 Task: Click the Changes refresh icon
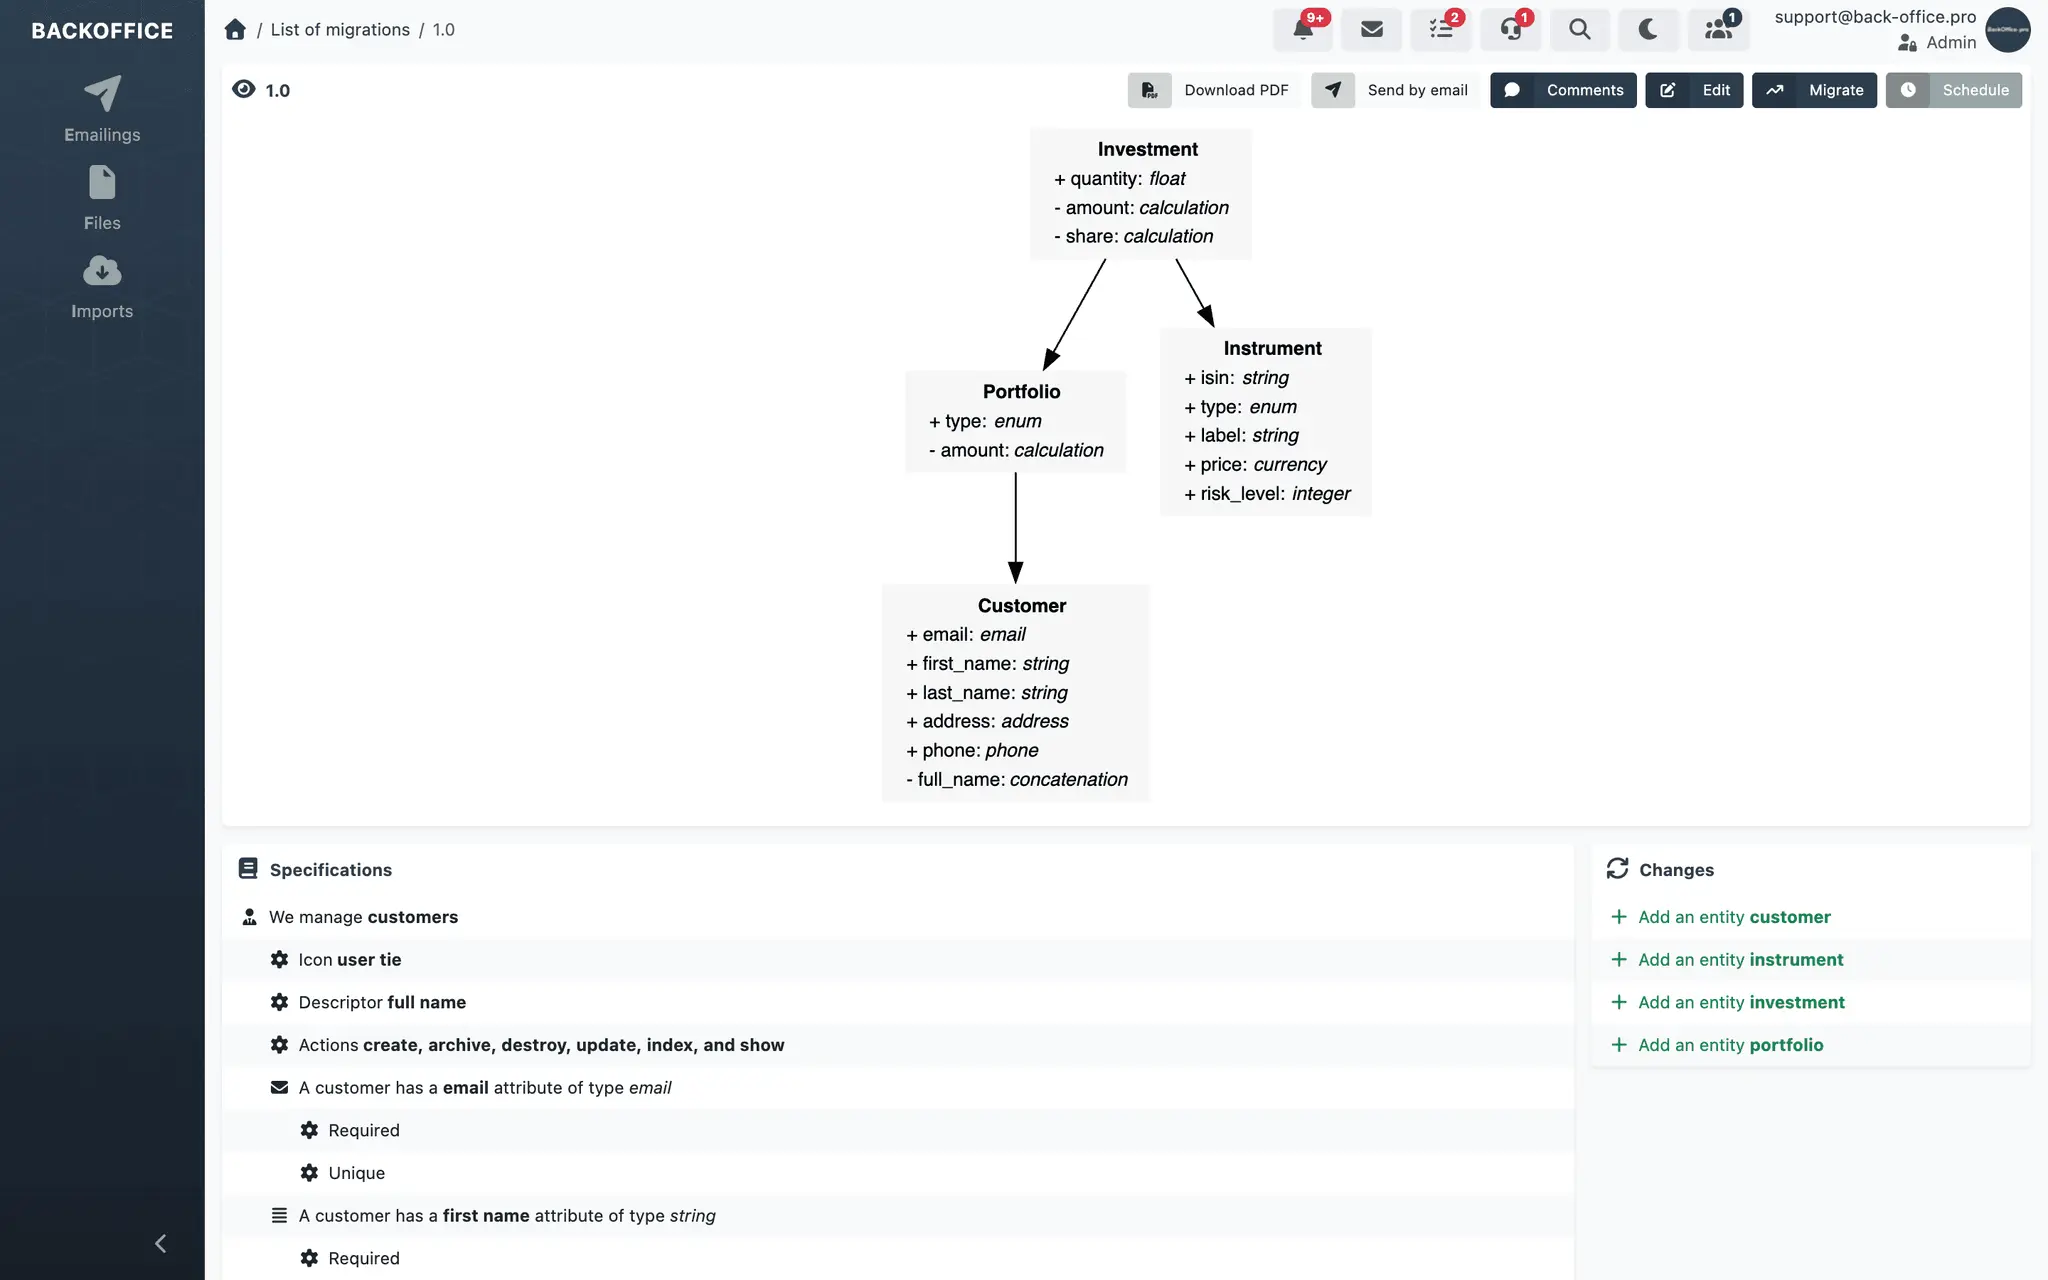coord(1617,868)
